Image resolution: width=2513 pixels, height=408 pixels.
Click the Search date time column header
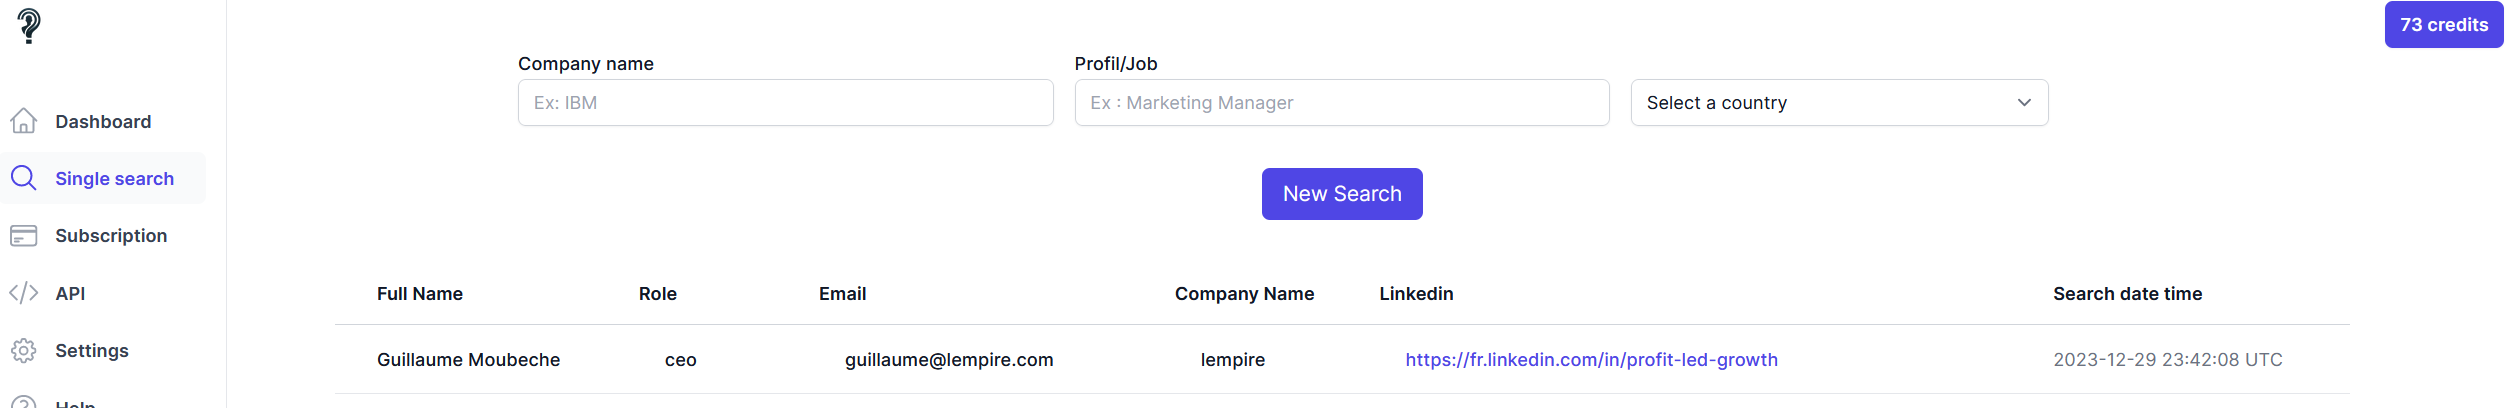pyautogui.click(x=2127, y=294)
